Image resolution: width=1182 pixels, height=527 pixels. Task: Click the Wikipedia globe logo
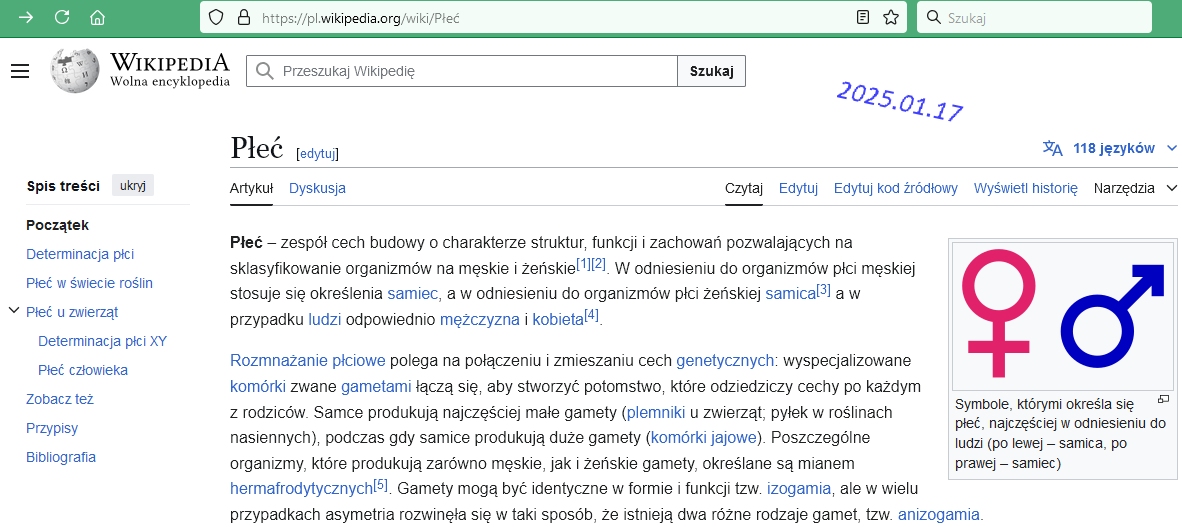point(75,71)
